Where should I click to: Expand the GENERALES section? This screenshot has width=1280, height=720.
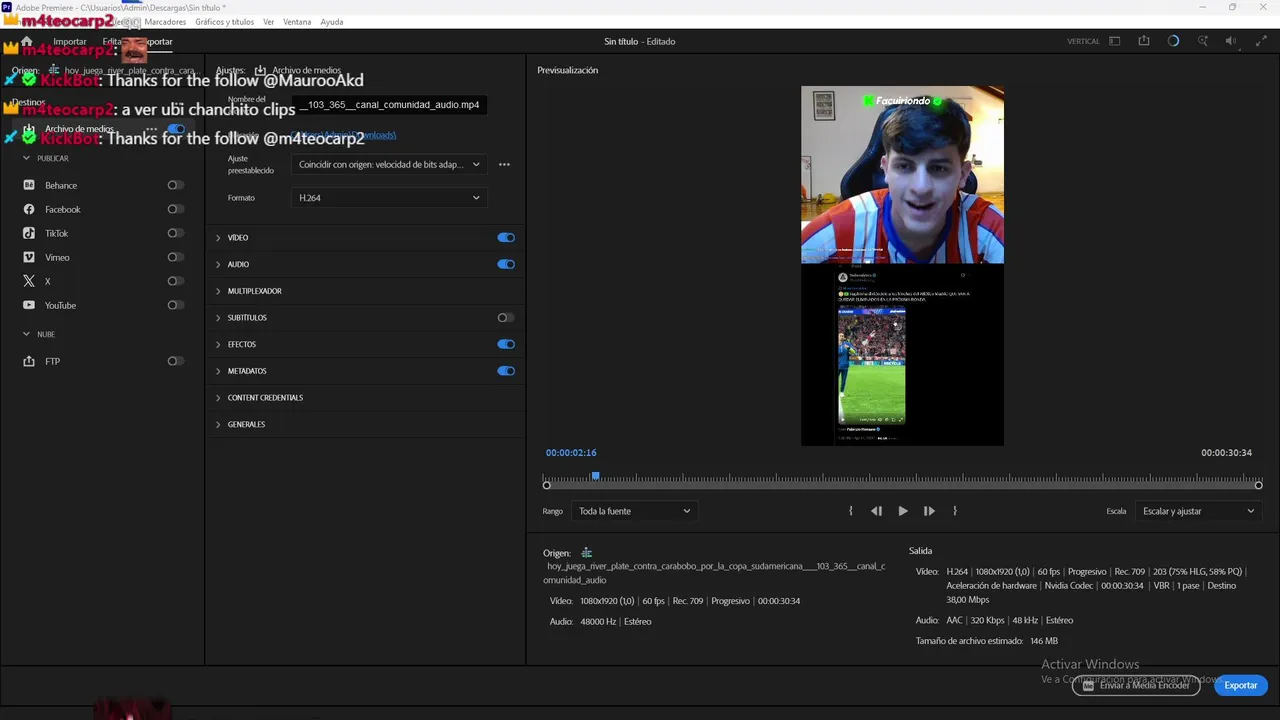[x=218, y=424]
